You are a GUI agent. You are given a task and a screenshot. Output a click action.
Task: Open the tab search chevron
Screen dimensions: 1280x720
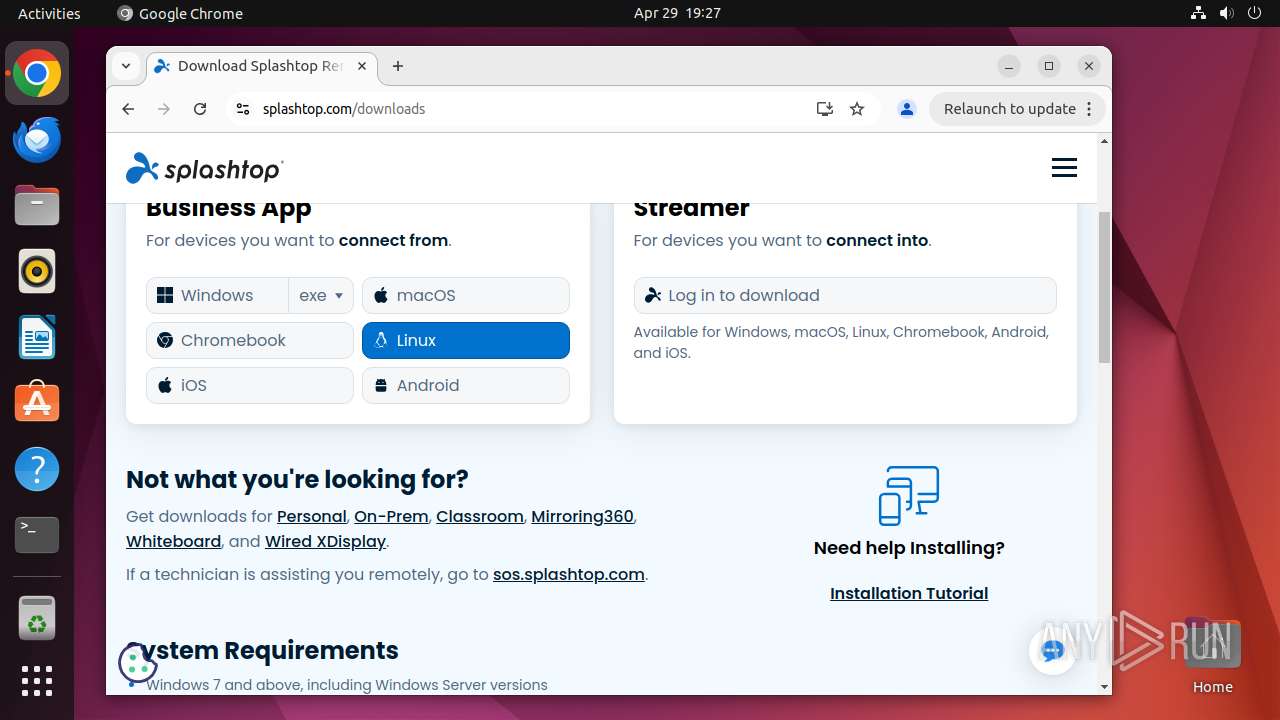click(126, 66)
